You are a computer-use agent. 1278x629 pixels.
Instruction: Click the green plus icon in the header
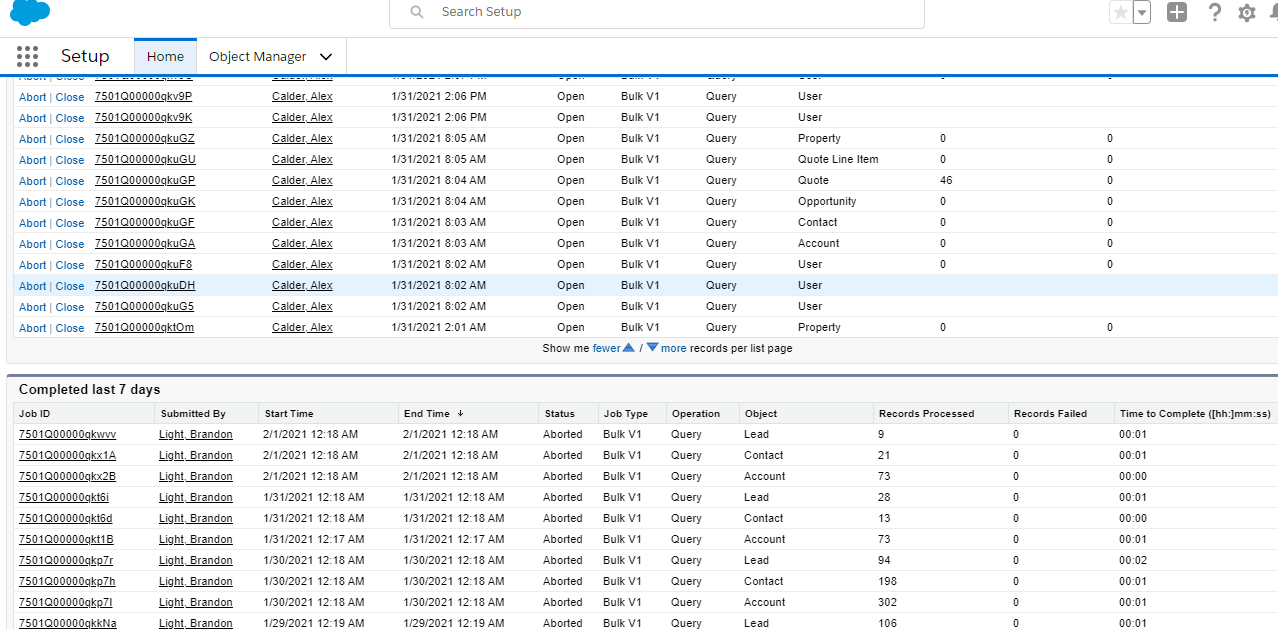pos(1177,12)
